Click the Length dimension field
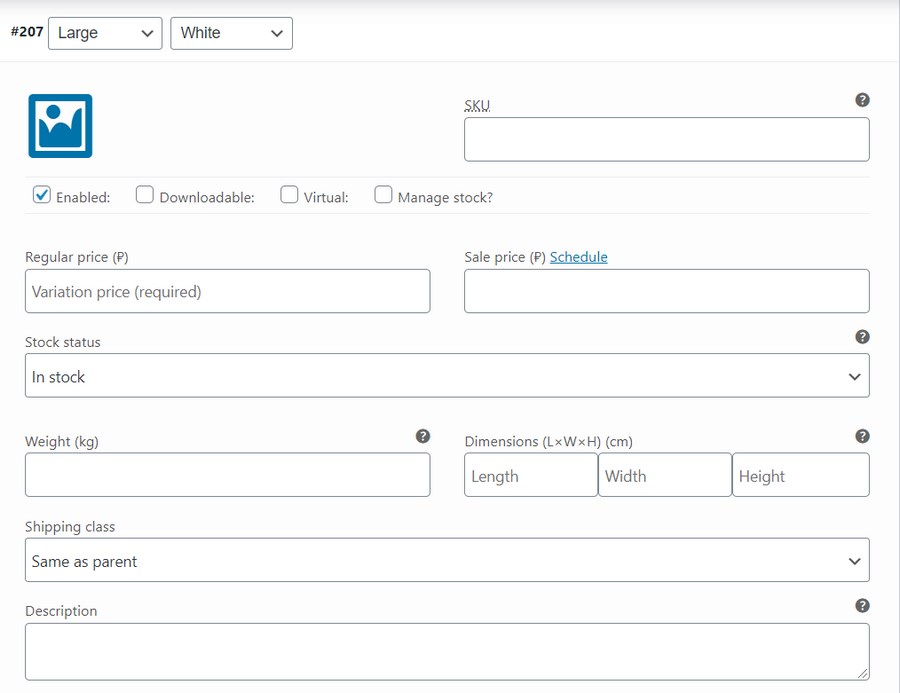This screenshot has height=693, width=900. pos(531,475)
